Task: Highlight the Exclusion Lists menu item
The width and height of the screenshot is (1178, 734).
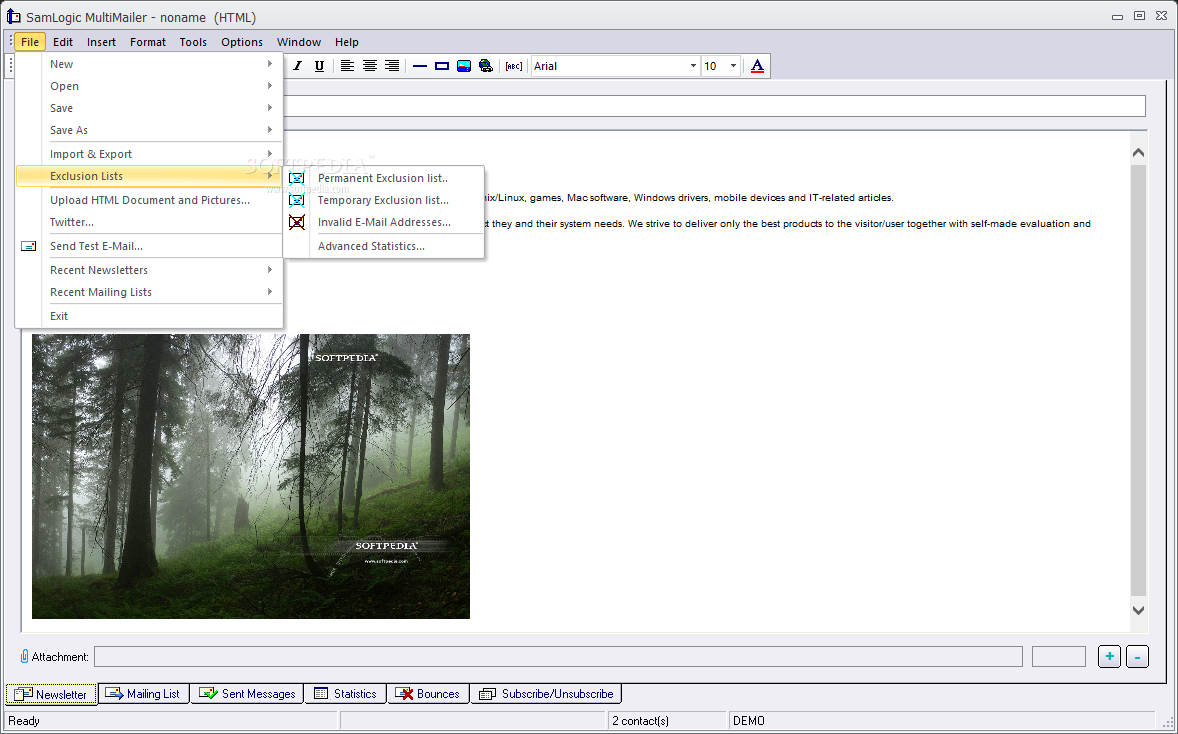Action: point(150,176)
